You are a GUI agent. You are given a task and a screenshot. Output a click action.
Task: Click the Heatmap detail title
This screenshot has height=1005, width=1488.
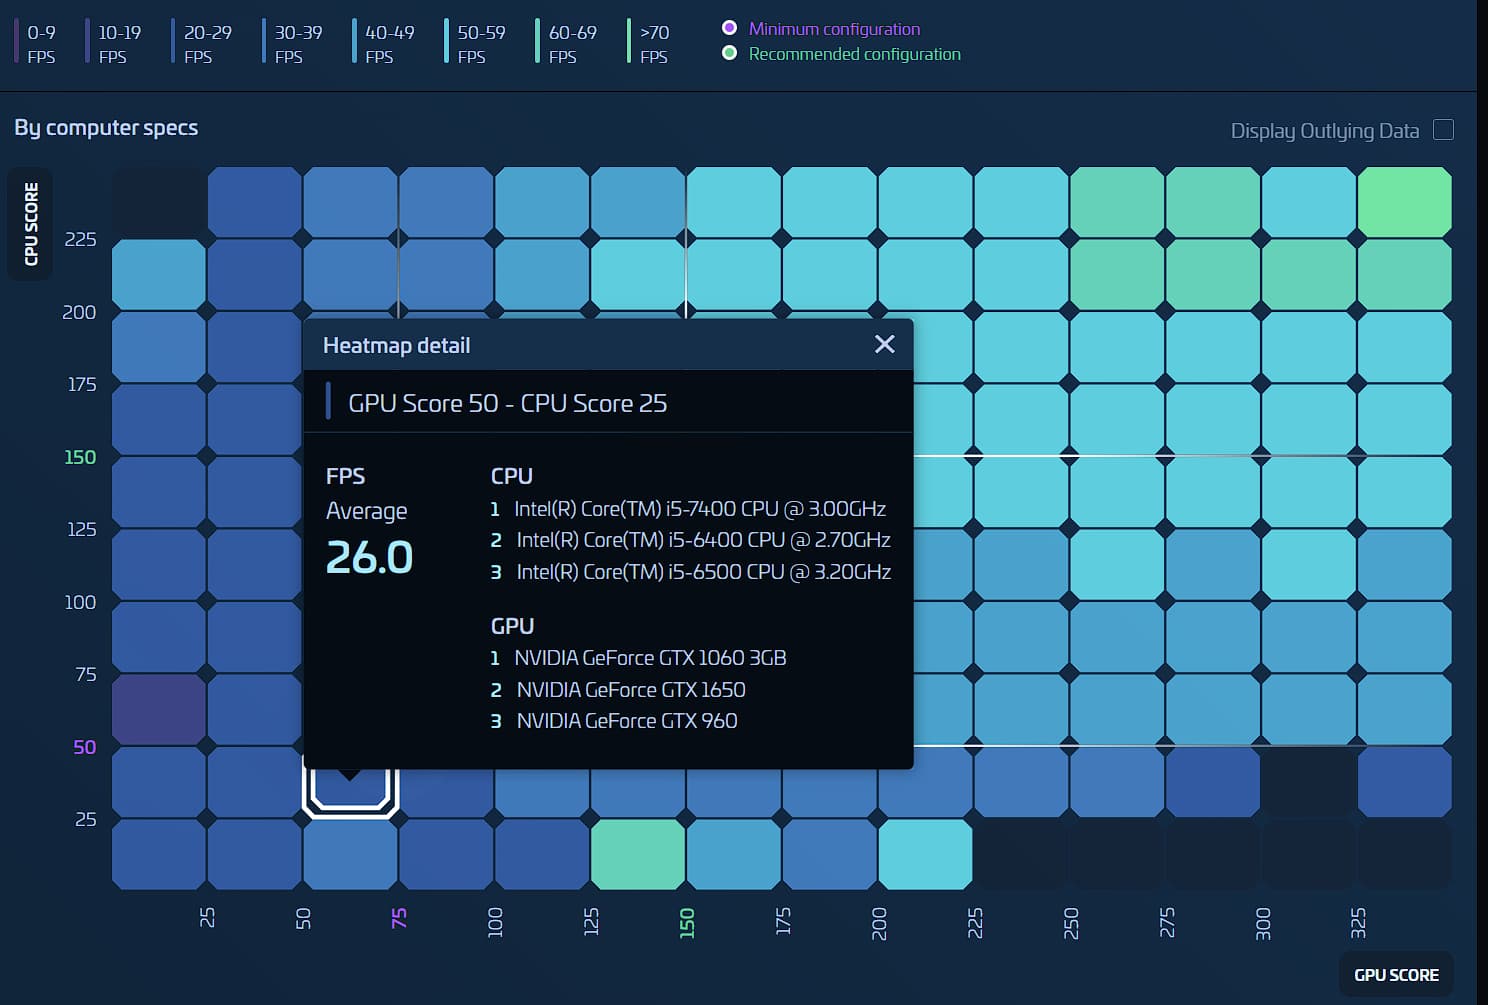click(397, 345)
